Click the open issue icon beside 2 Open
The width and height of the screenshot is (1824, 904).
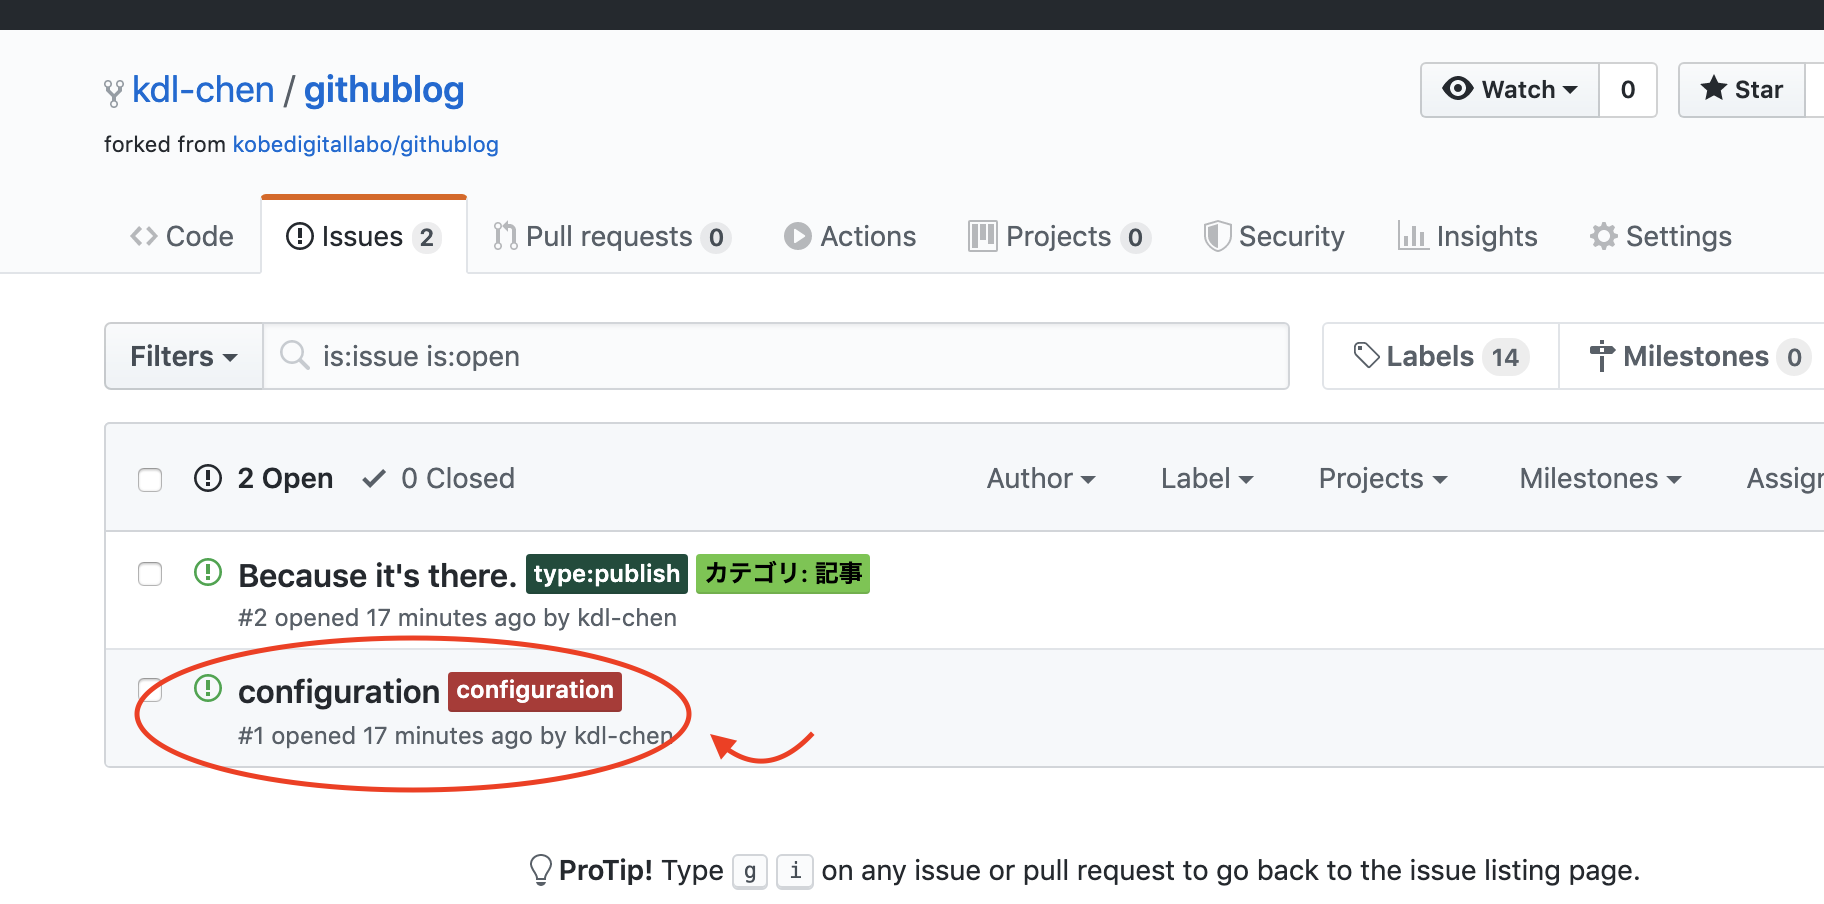(208, 478)
